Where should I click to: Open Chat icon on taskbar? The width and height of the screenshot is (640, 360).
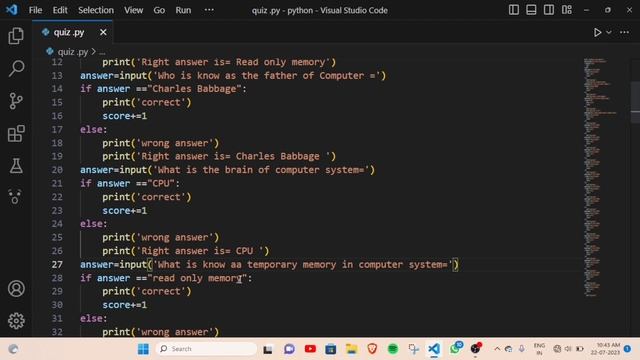tap(289, 349)
